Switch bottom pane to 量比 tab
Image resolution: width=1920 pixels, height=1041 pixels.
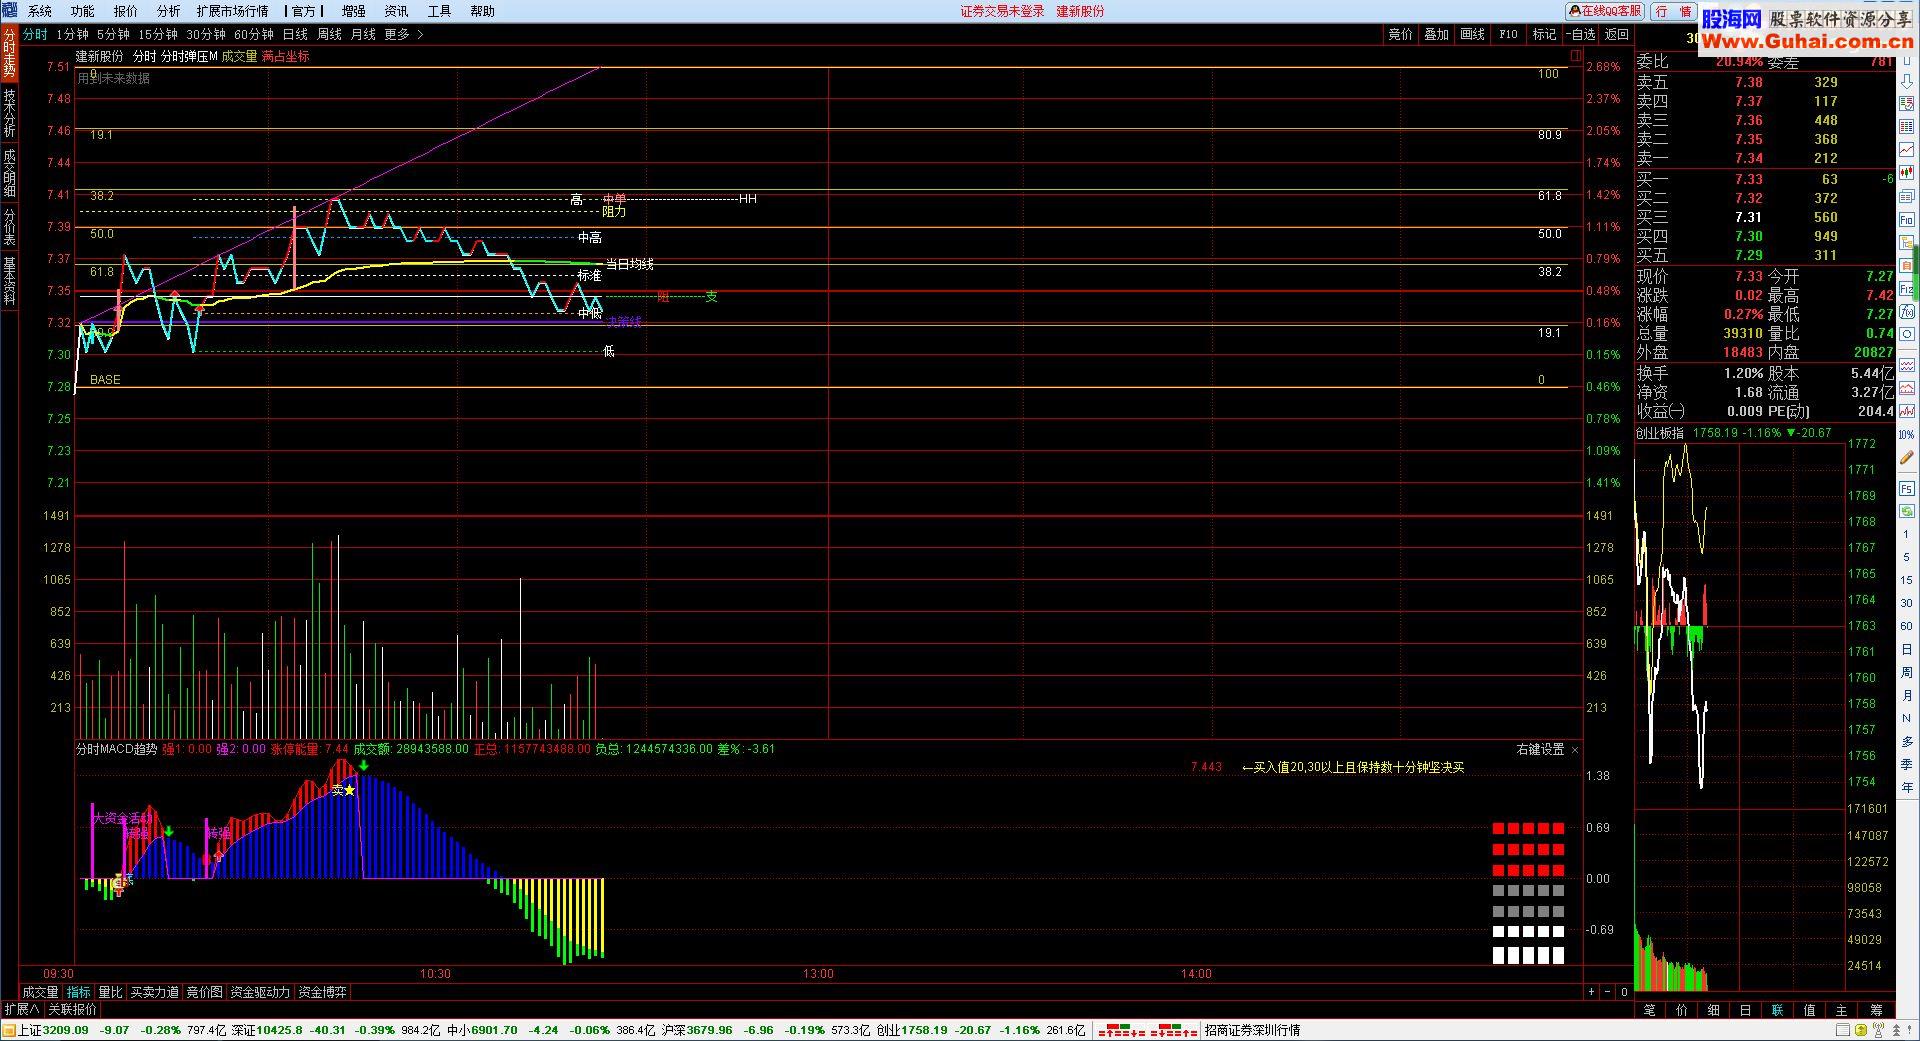point(110,992)
